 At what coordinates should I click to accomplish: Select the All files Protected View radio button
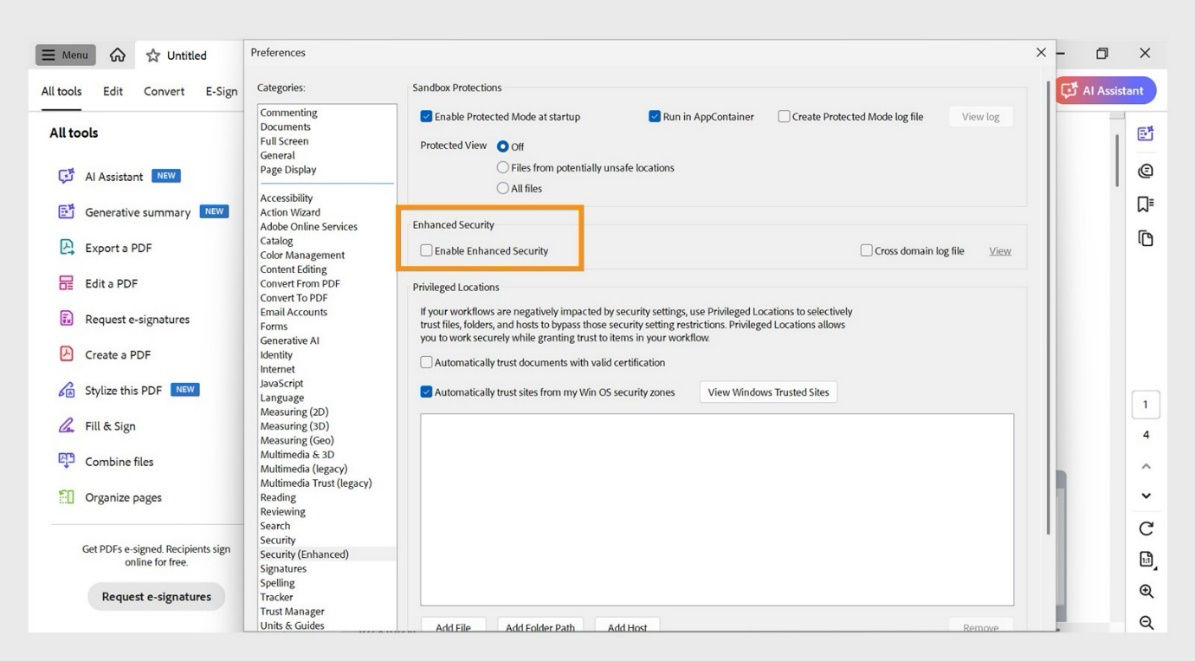click(502, 188)
